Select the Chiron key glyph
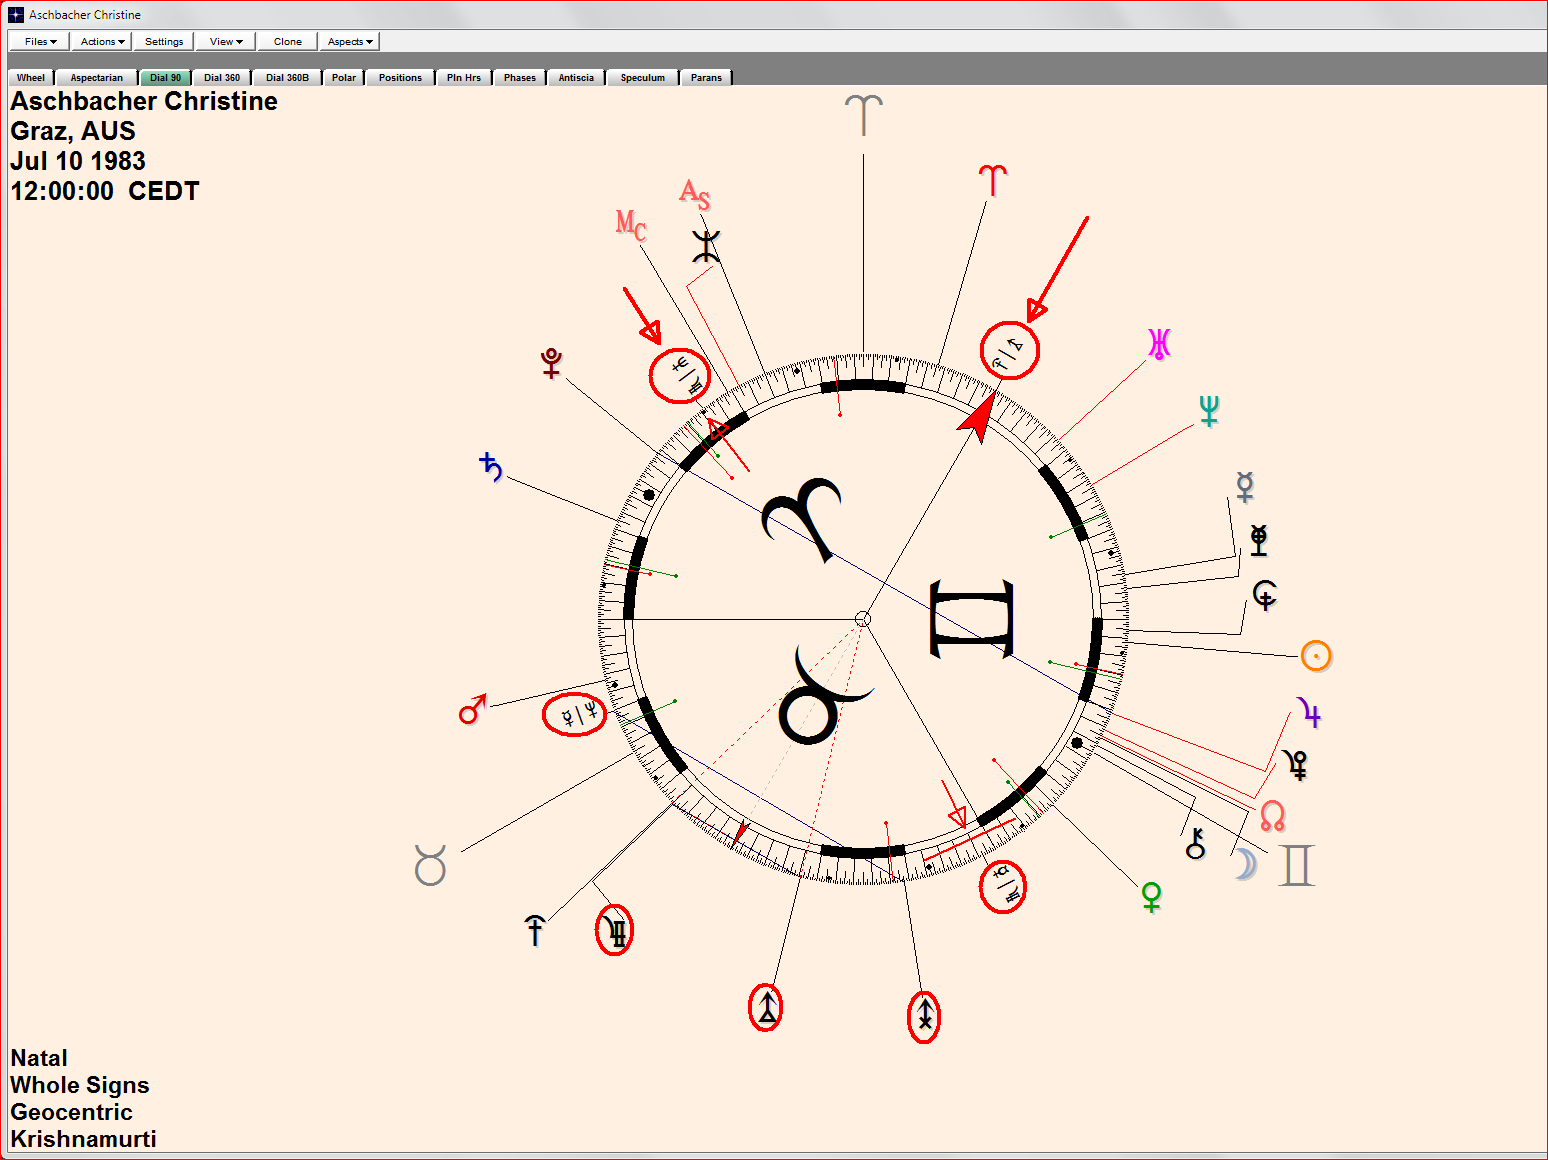This screenshot has height=1160, width=1548. click(1196, 843)
